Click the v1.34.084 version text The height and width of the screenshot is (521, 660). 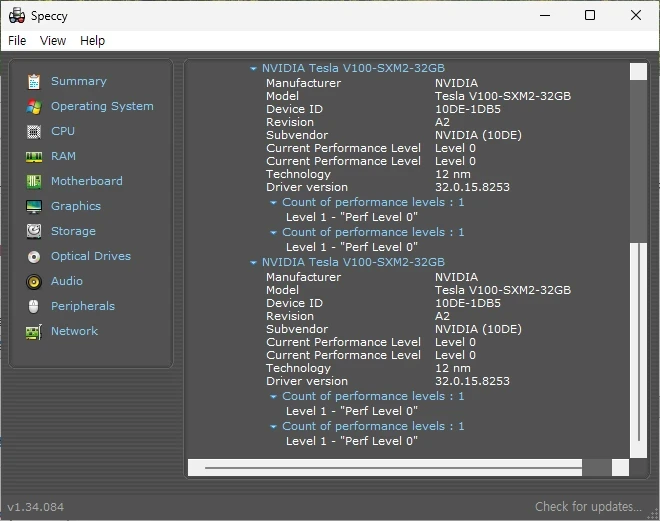click(35, 507)
